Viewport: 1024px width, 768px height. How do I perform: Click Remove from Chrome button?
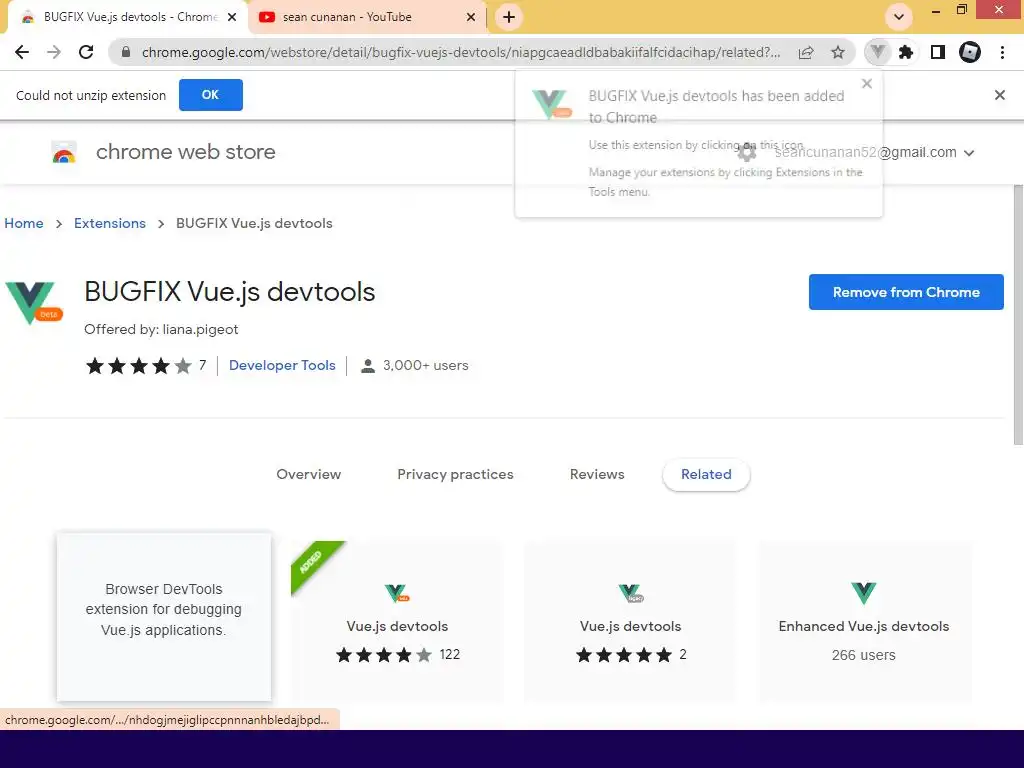(x=906, y=292)
